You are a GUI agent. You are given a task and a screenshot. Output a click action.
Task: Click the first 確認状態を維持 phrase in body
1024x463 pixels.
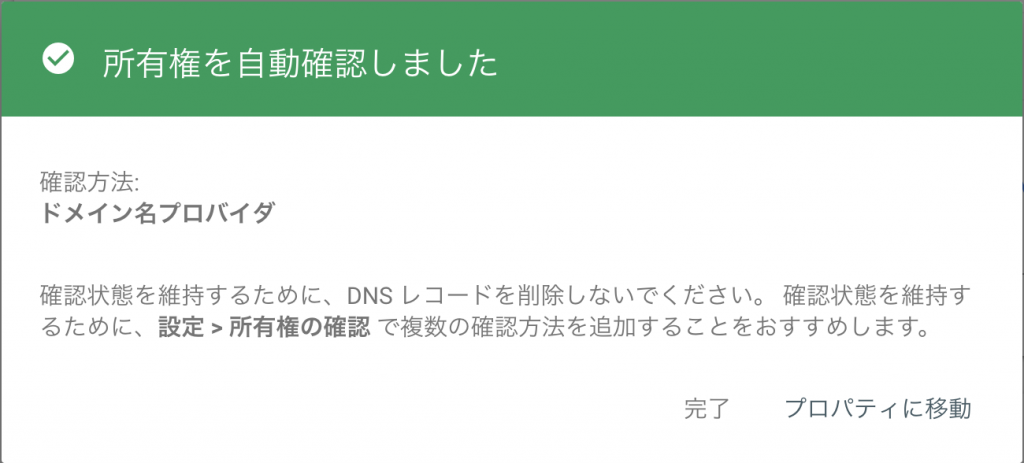119,296
